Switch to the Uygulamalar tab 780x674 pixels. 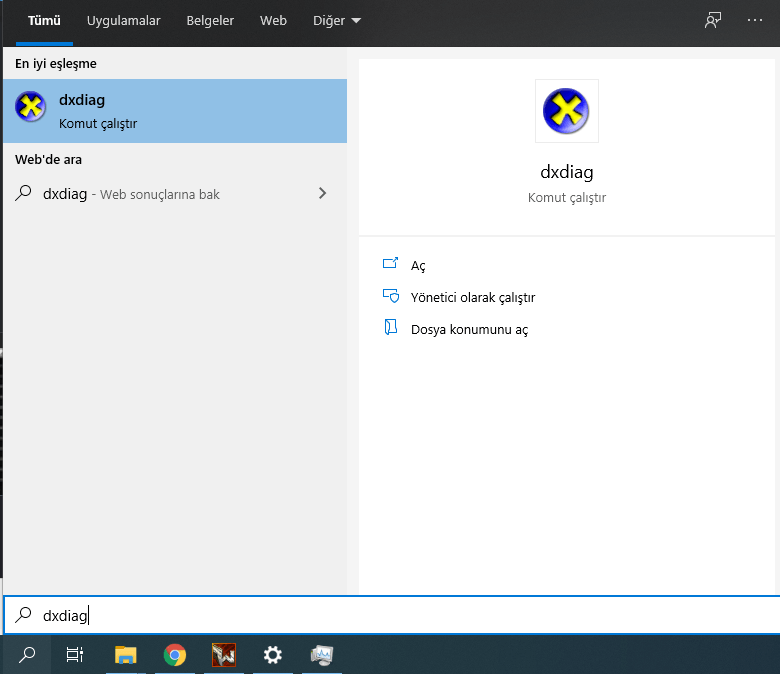(x=123, y=21)
